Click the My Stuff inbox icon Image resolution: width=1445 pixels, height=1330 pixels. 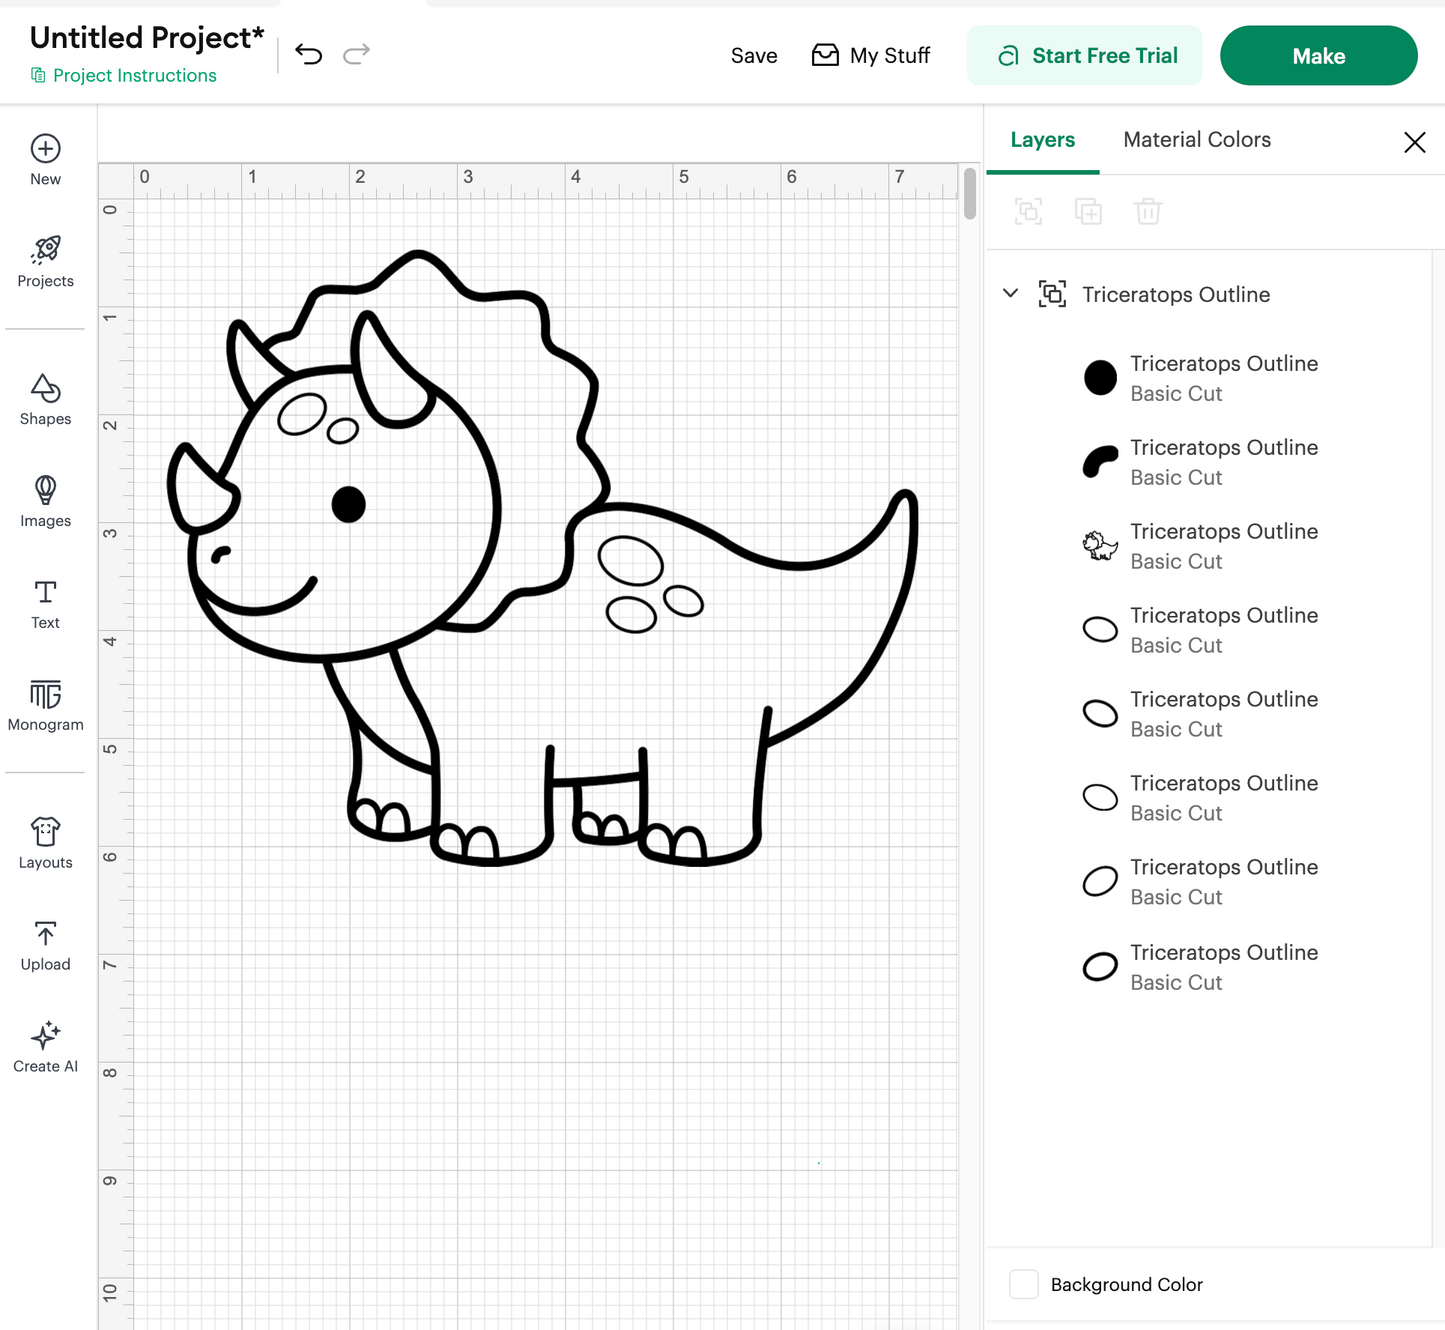point(825,55)
